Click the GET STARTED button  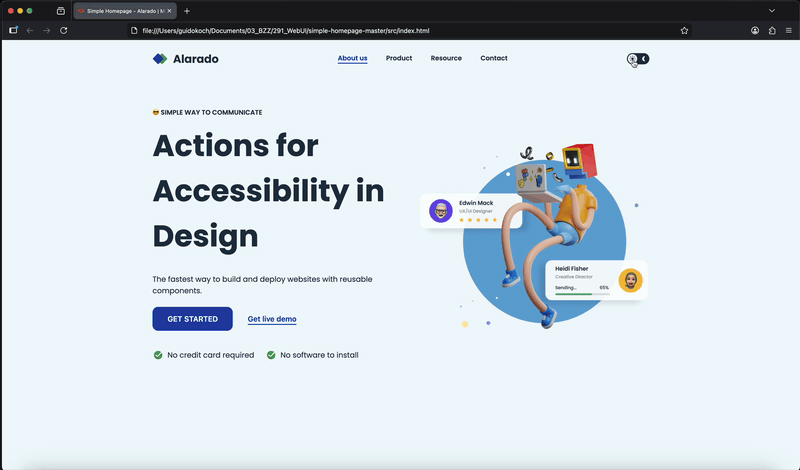pyautogui.click(x=192, y=319)
